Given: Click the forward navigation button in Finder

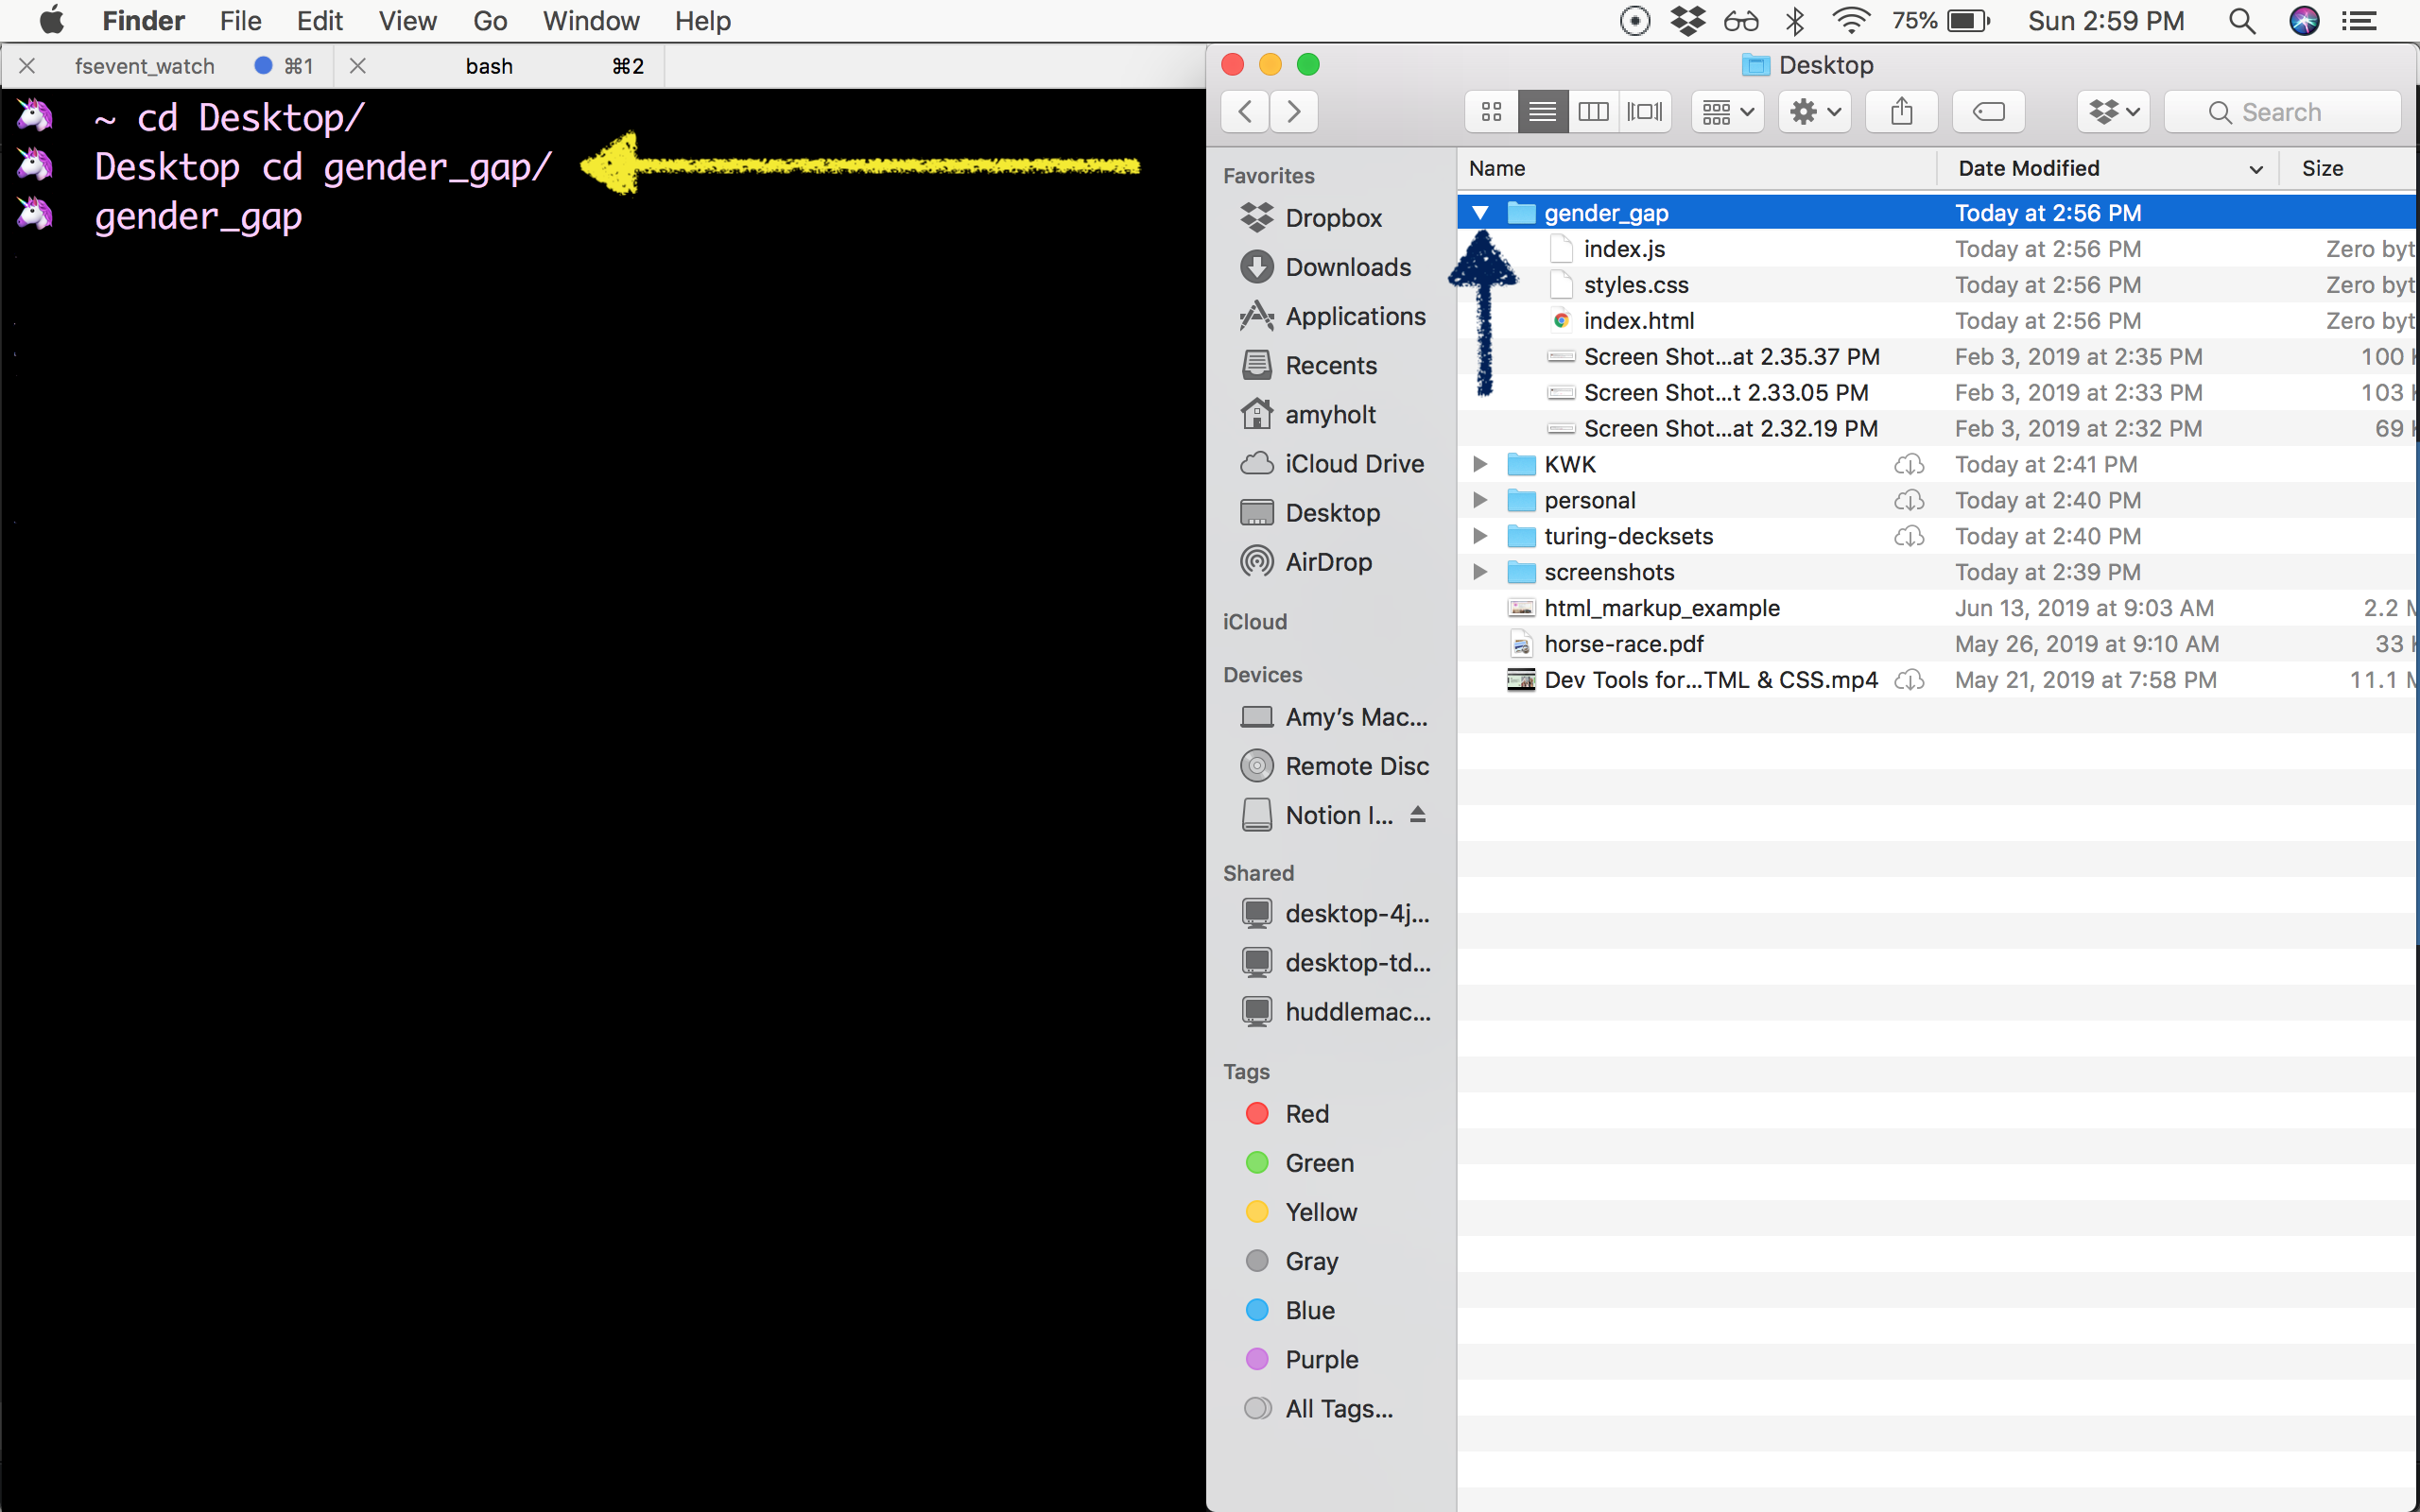Looking at the screenshot, I should click(x=1296, y=112).
